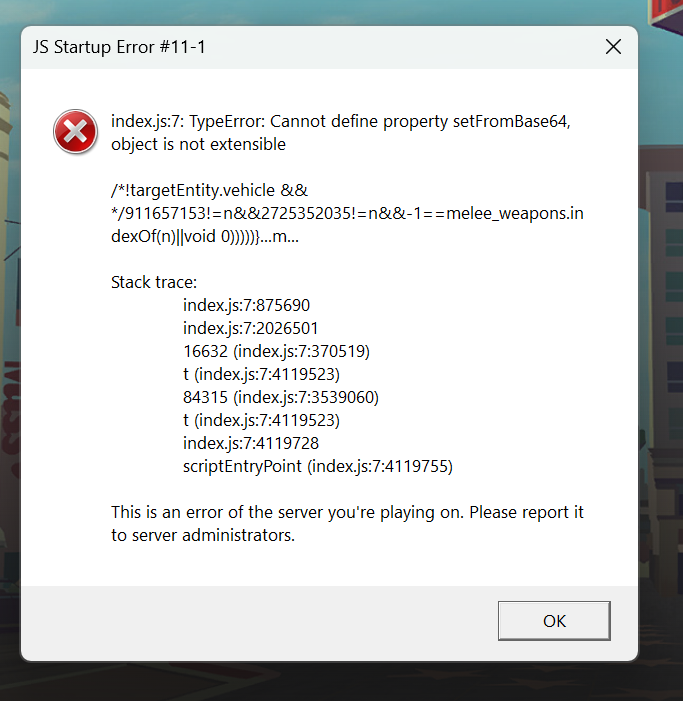Select stack entry 'index.js:7:4119728'
This screenshot has width=683, height=701.
[x=258, y=443]
